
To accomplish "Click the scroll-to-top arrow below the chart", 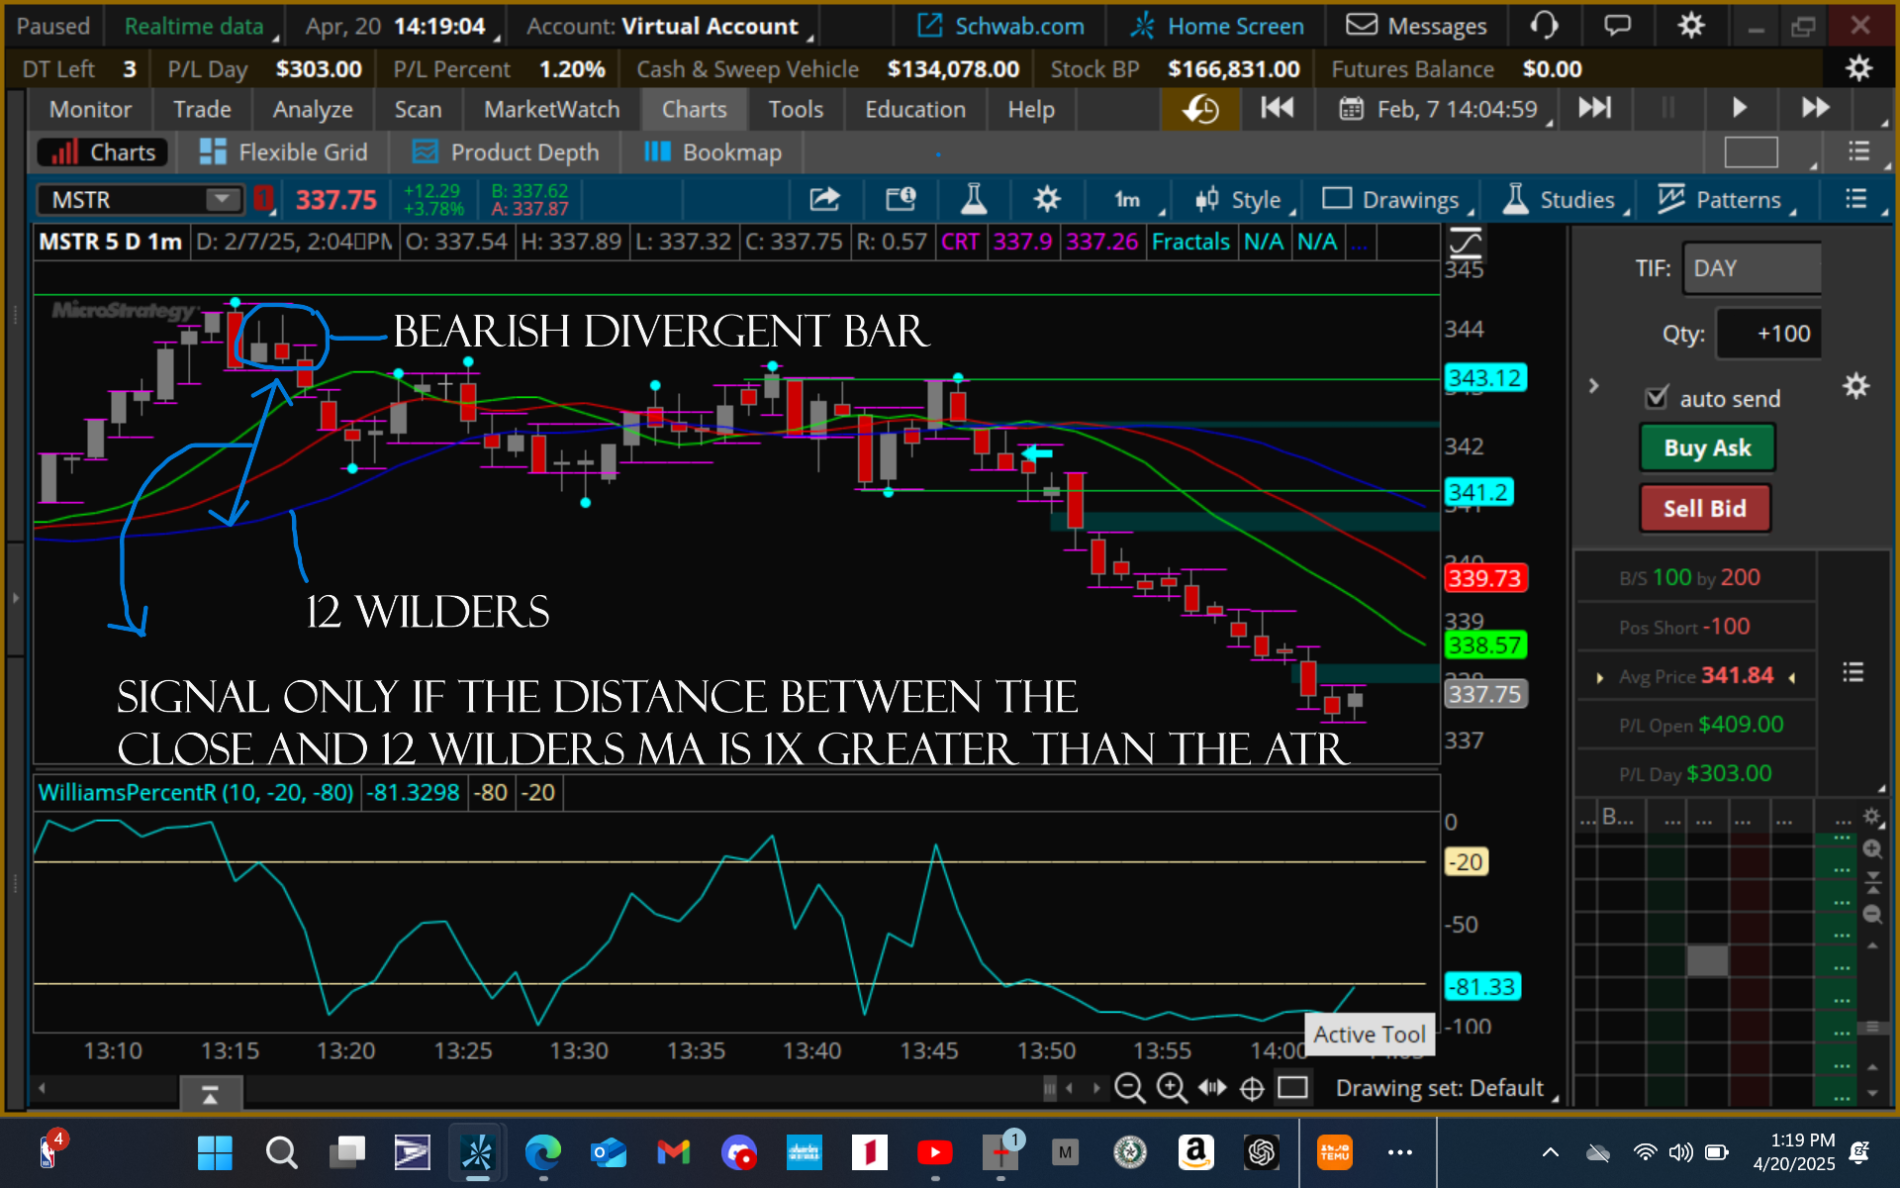I will point(210,1096).
